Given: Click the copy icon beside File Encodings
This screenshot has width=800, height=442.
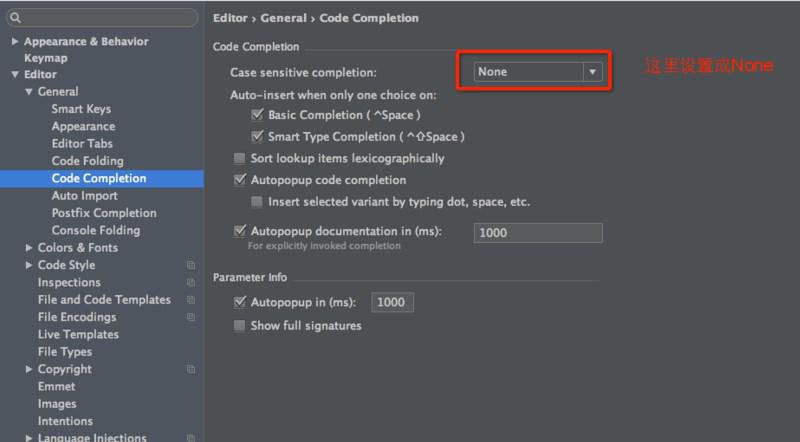Looking at the screenshot, I should (x=191, y=317).
